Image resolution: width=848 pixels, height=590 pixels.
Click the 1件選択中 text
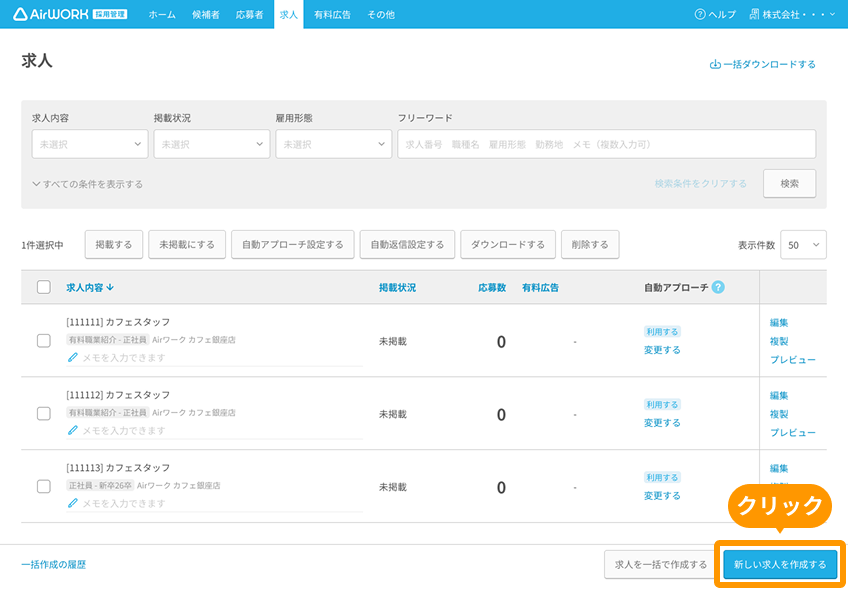pyautogui.click(x=42, y=246)
